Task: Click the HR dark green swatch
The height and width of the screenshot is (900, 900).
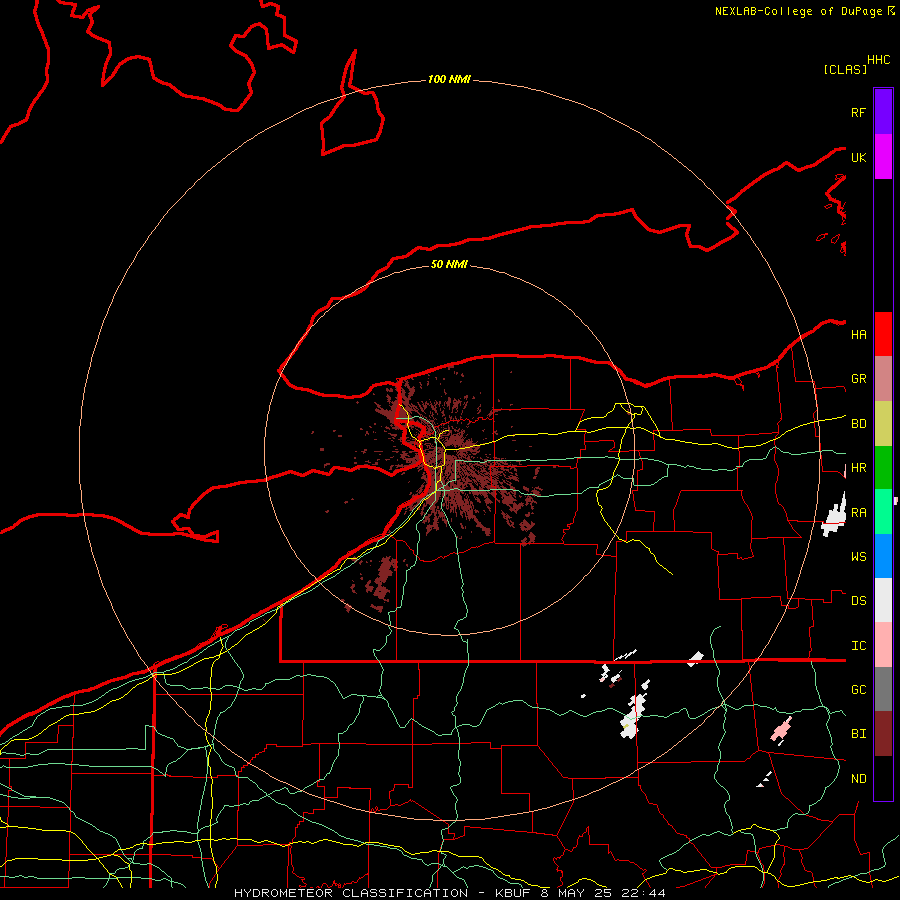Action: click(x=883, y=468)
